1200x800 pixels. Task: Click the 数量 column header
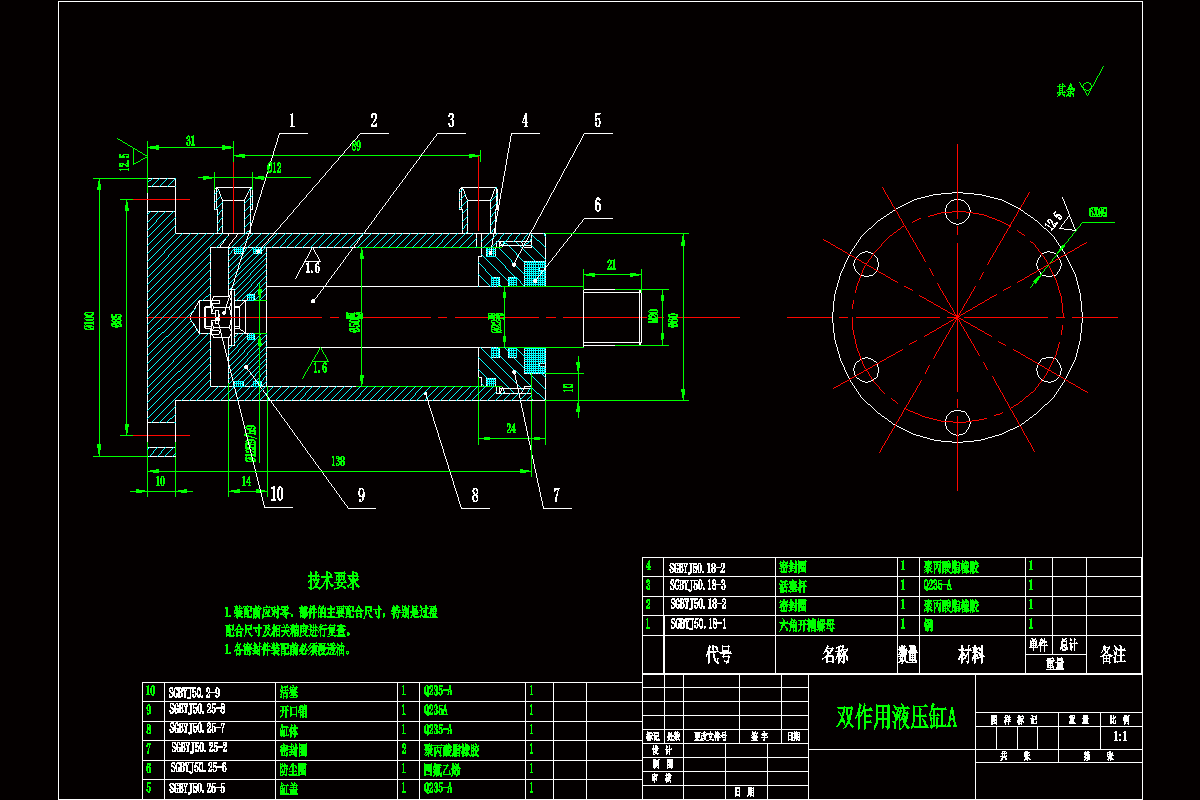908,655
